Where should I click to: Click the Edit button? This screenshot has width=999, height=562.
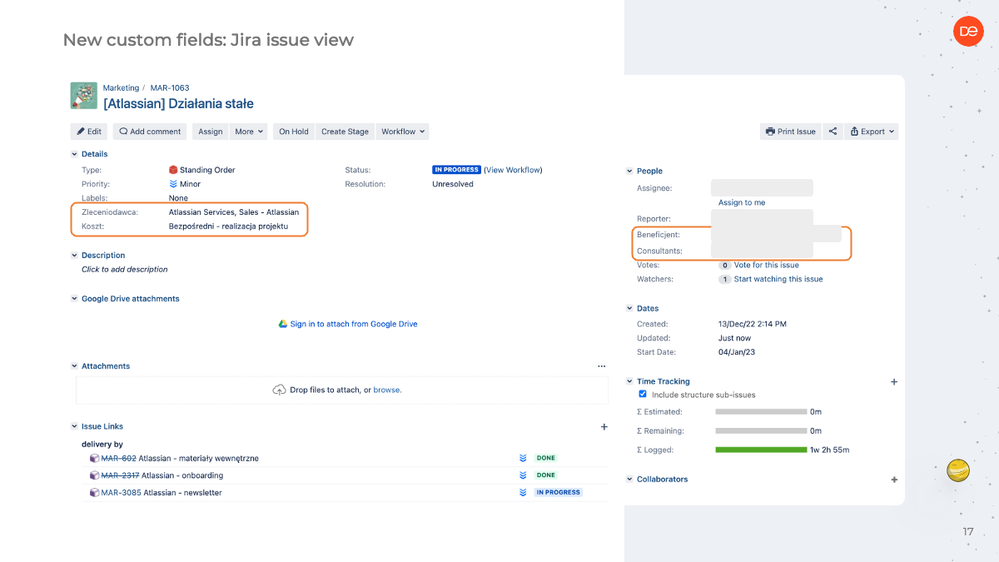click(89, 131)
